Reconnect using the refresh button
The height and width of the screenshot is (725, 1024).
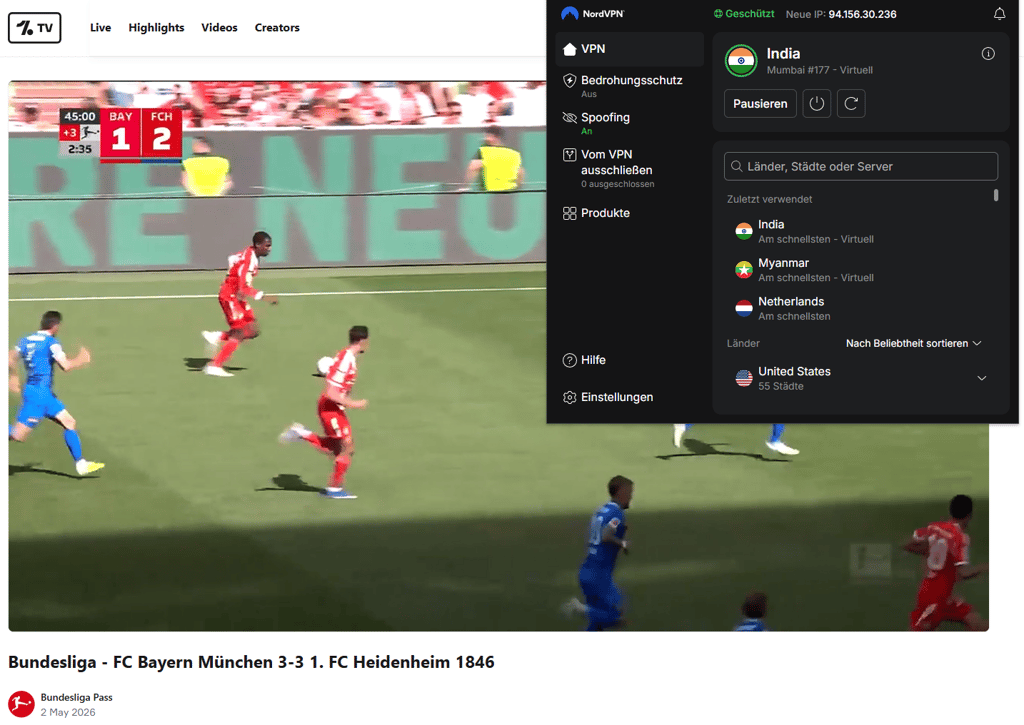(x=851, y=104)
